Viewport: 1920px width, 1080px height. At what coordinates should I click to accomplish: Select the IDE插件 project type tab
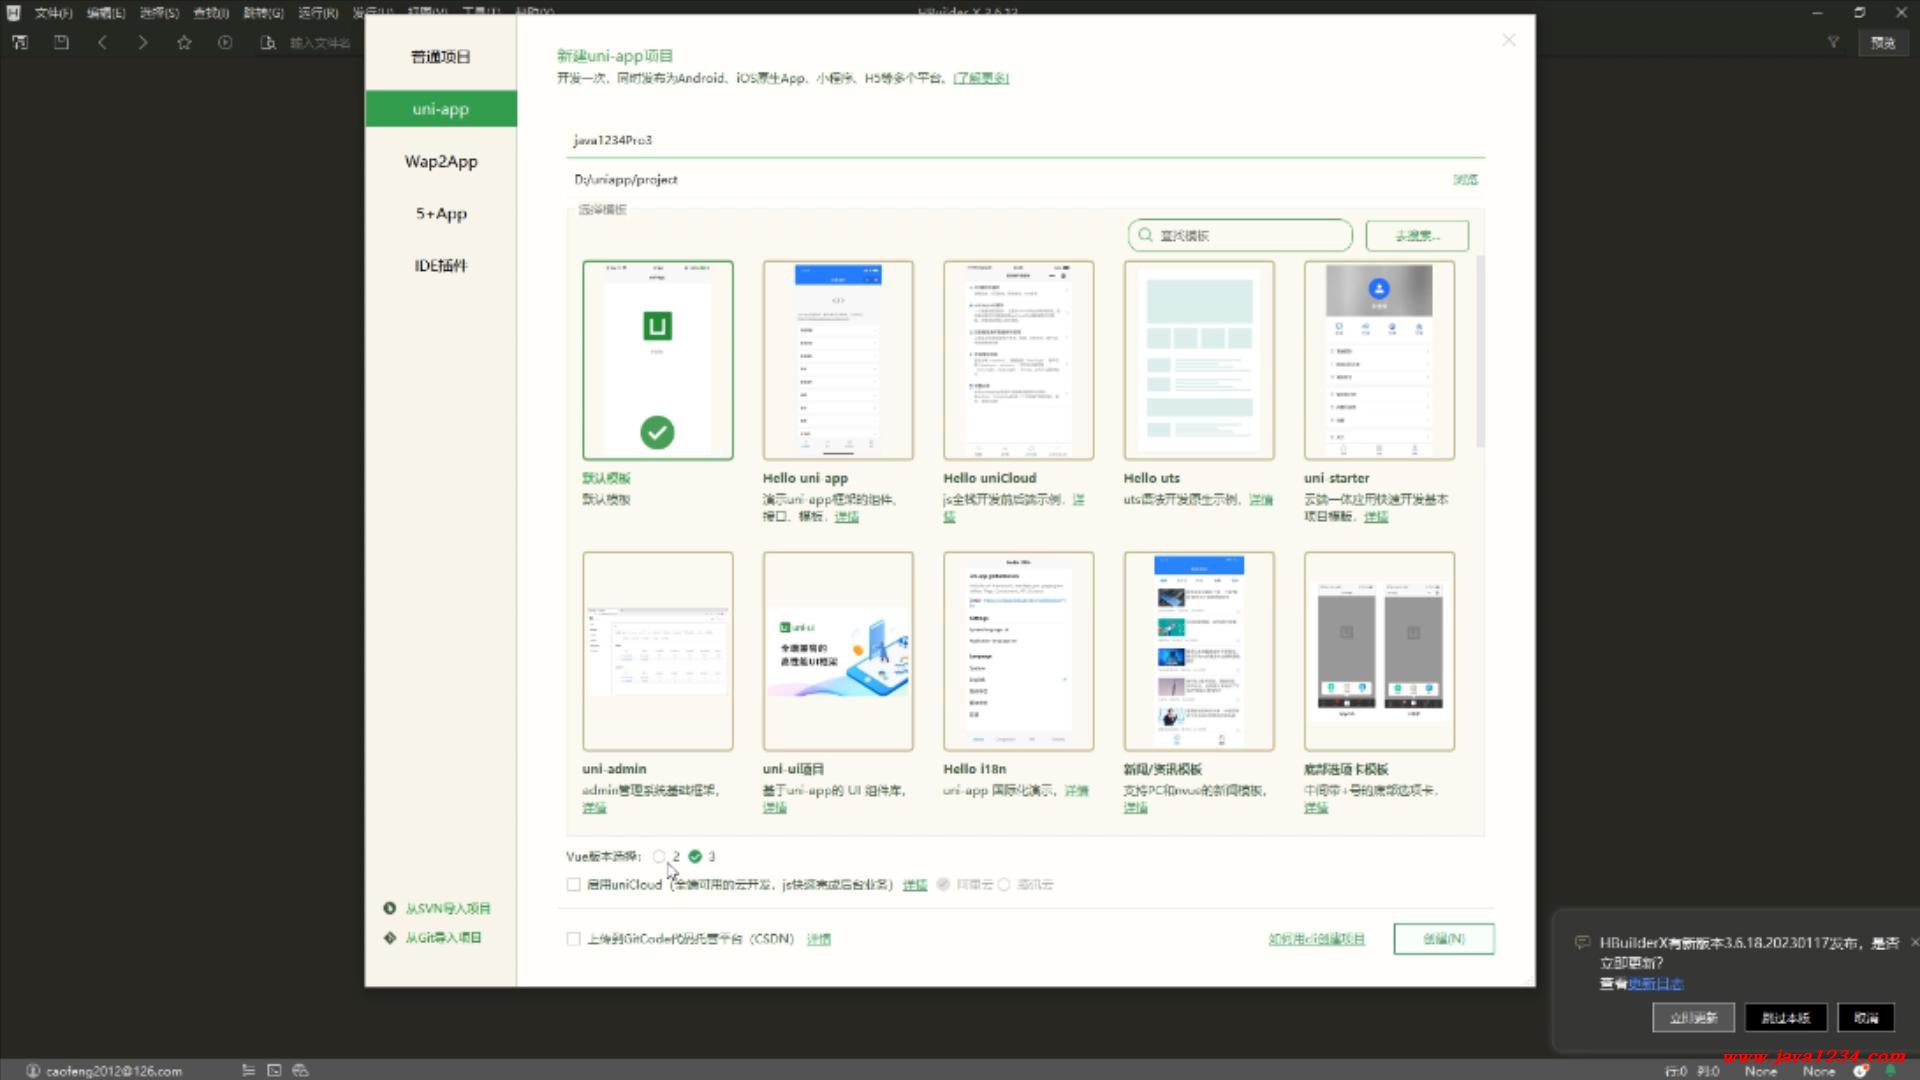point(441,265)
